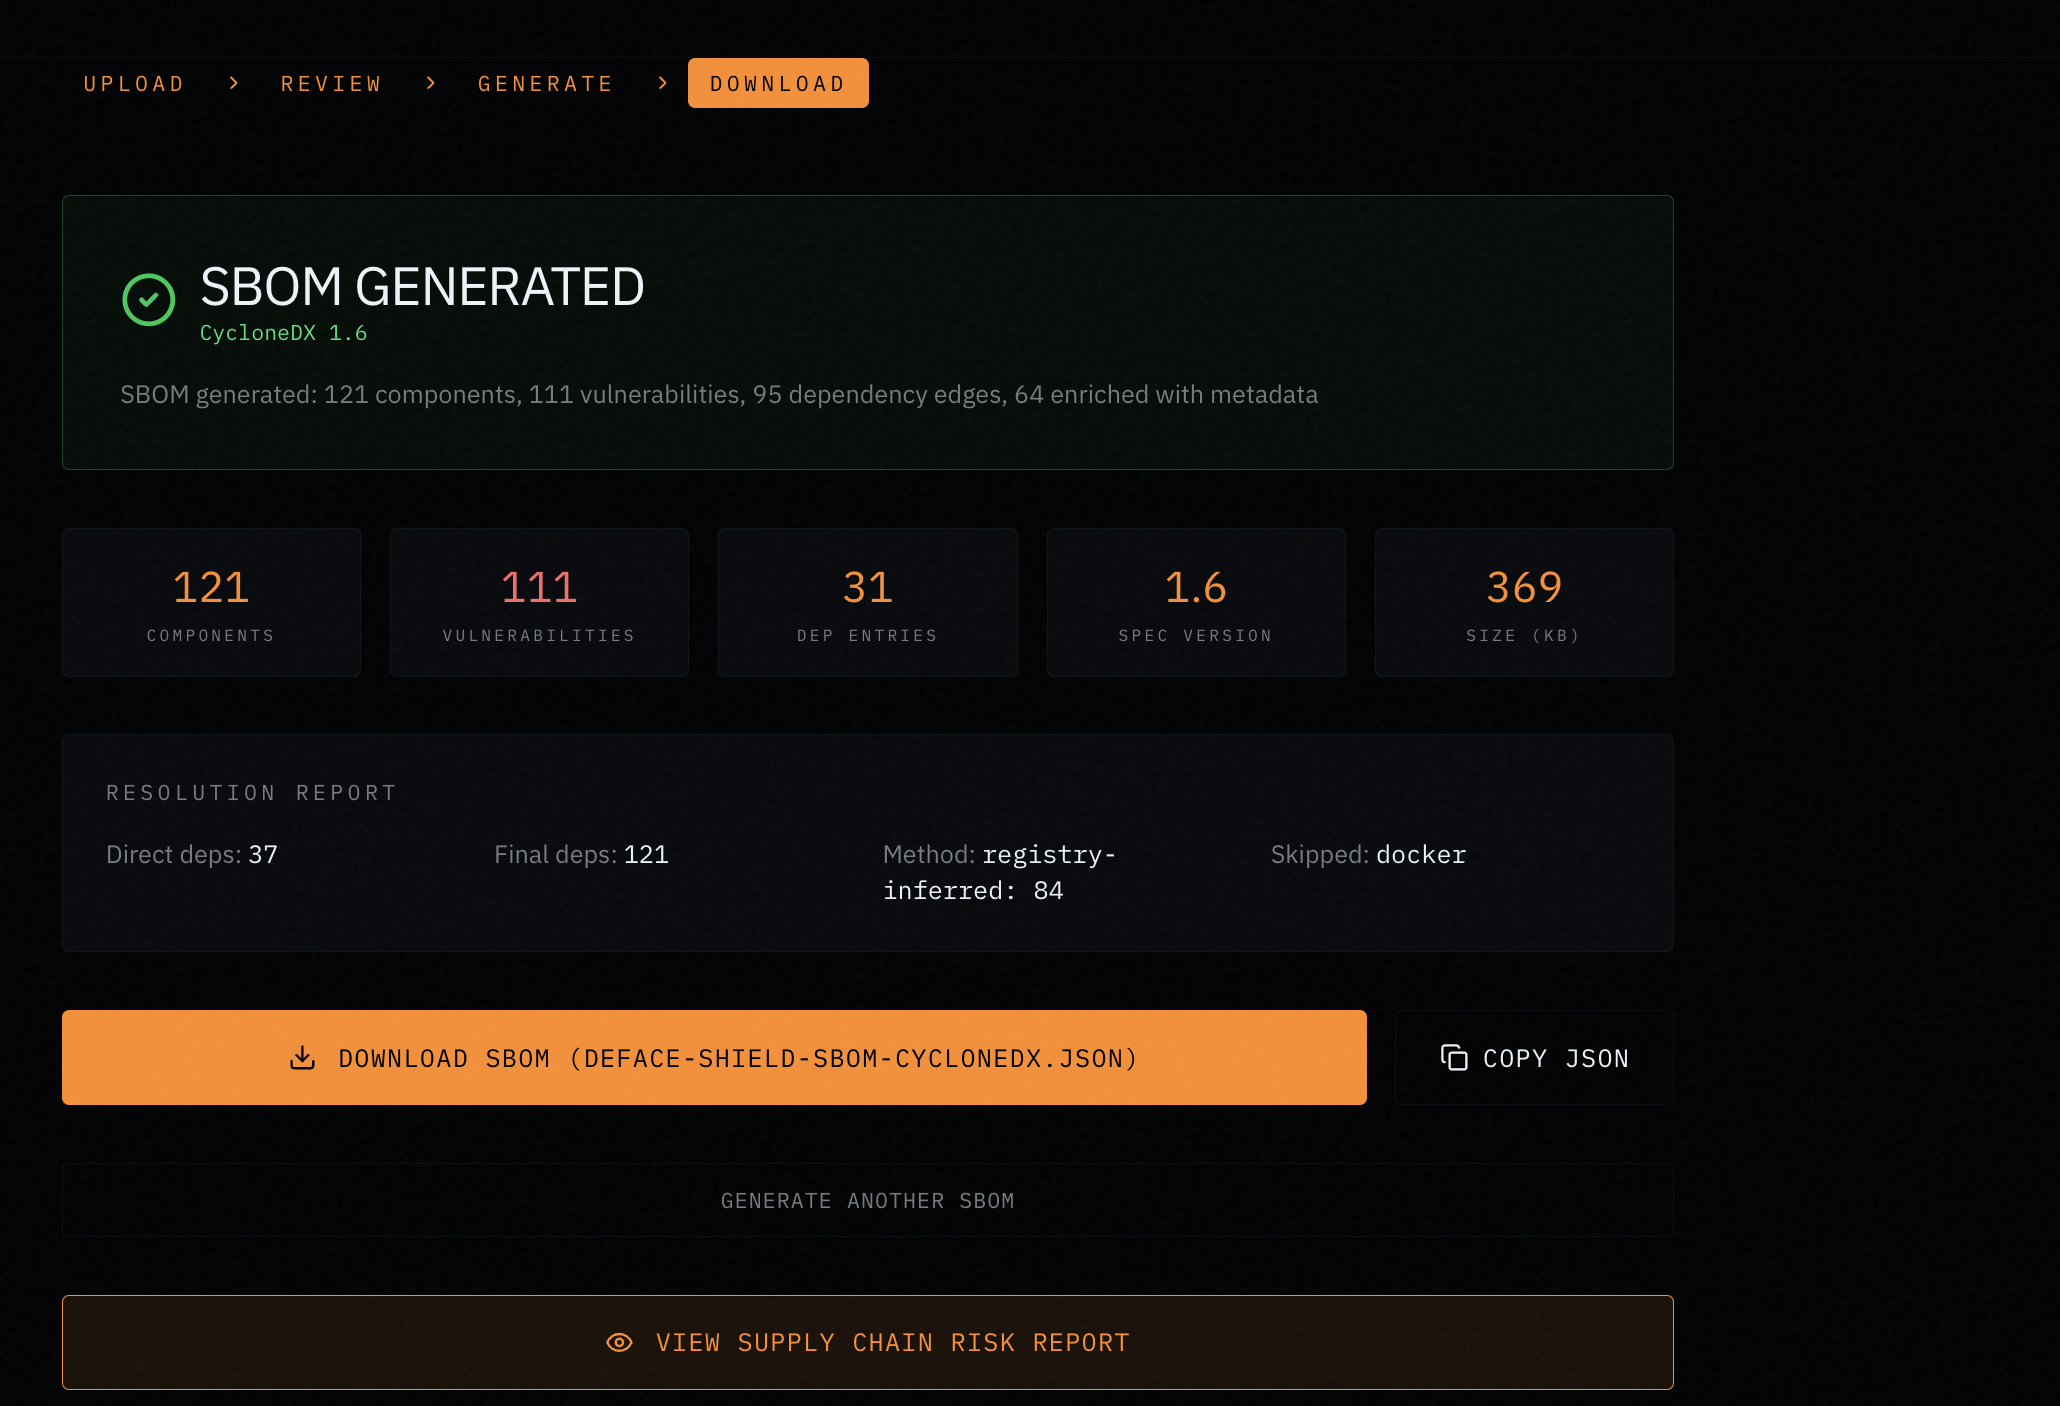Click the 1.6 Spec Version card

pyautogui.click(x=1196, y=603)
